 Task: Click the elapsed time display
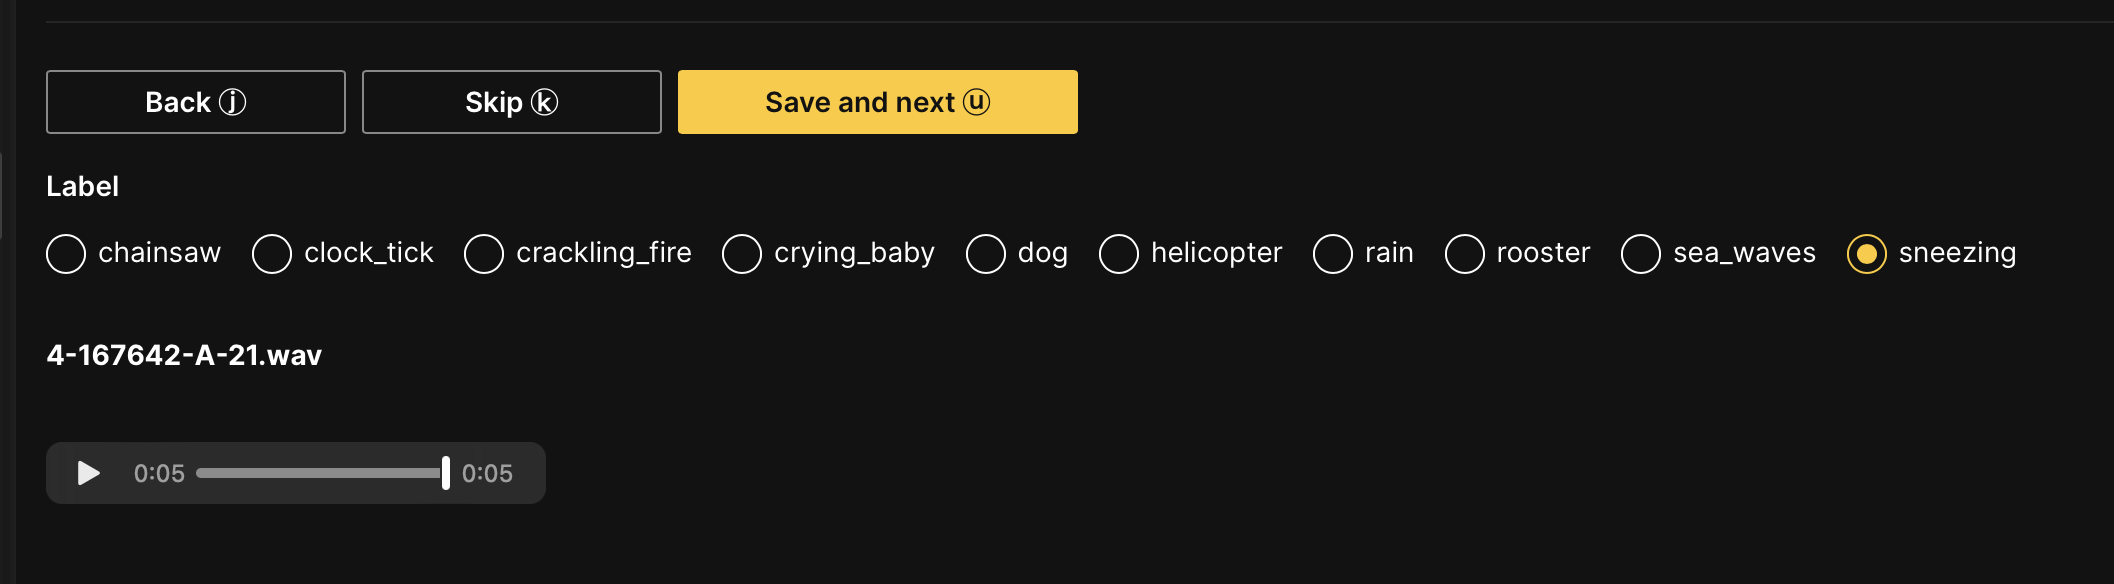click(x=161, y=473)
